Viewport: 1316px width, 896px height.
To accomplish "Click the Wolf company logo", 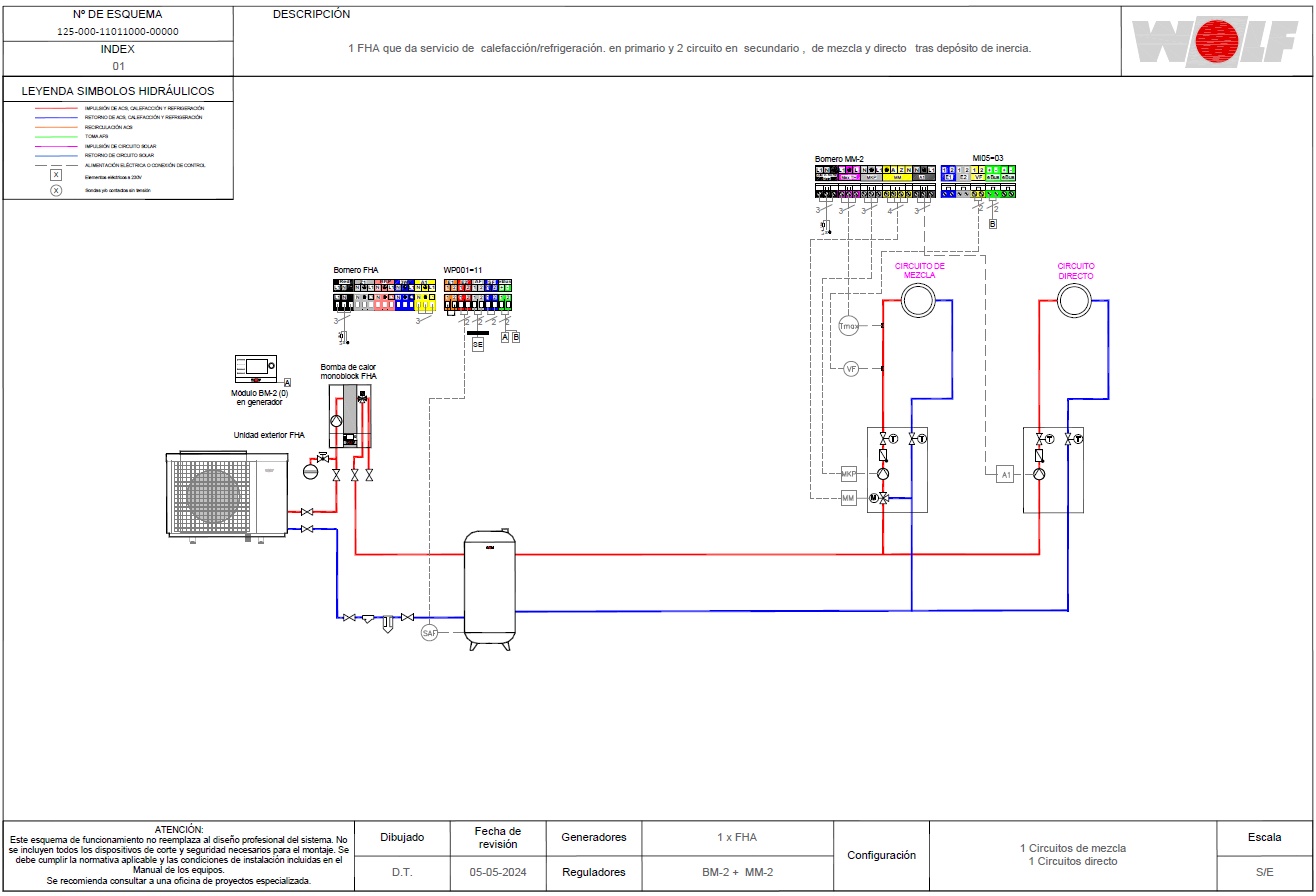I will [1217, 42].
